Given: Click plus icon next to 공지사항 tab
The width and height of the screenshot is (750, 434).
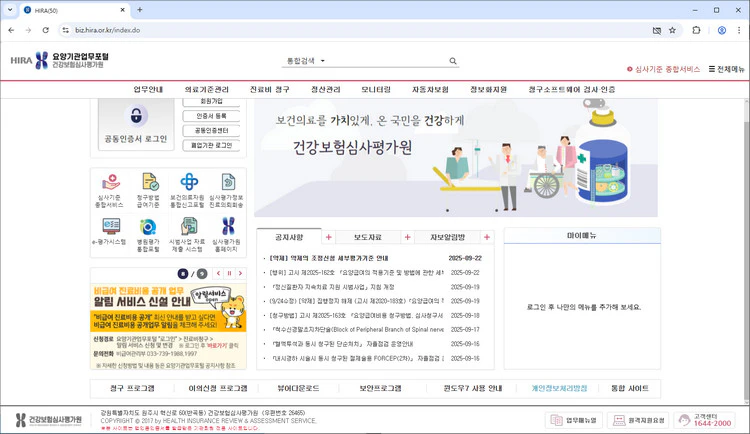Looking at the screenshot, I should 329,237.
